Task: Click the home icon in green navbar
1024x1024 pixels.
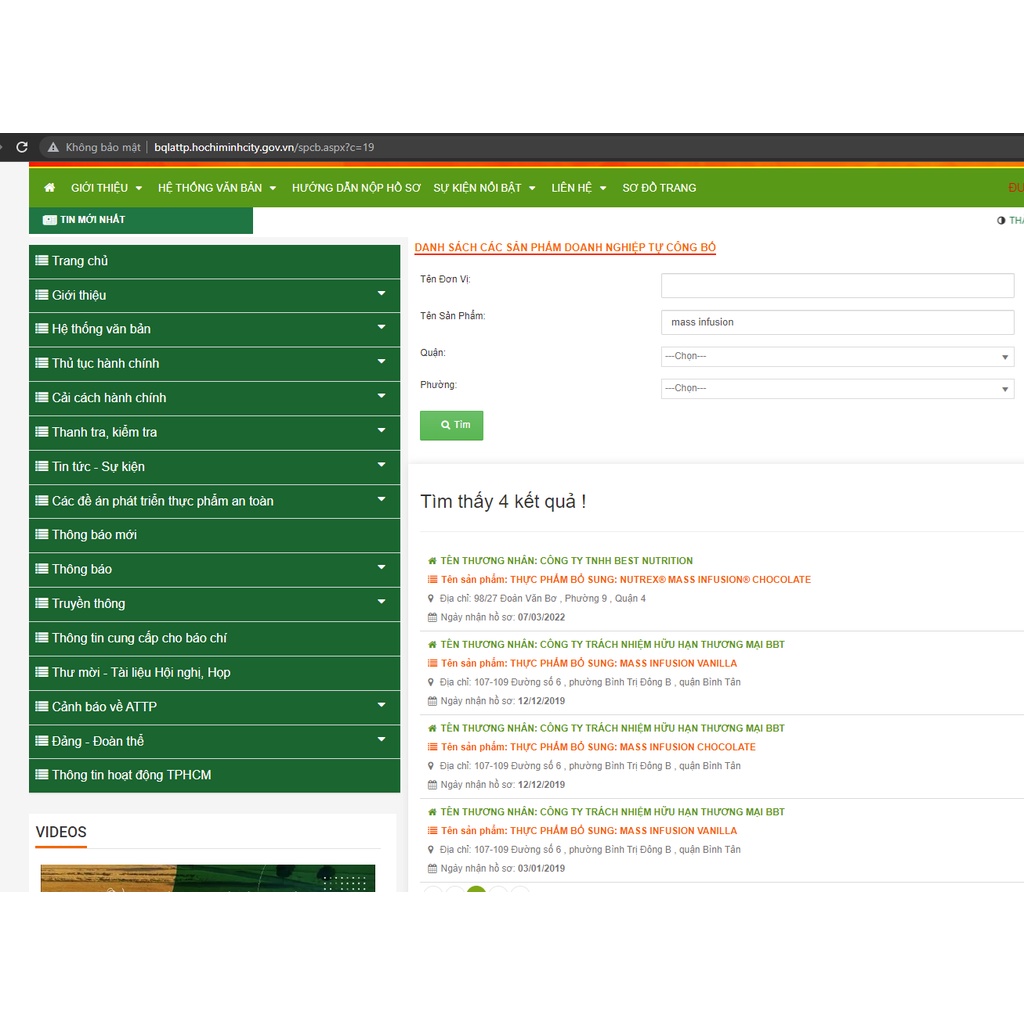Action: point(49,188)
